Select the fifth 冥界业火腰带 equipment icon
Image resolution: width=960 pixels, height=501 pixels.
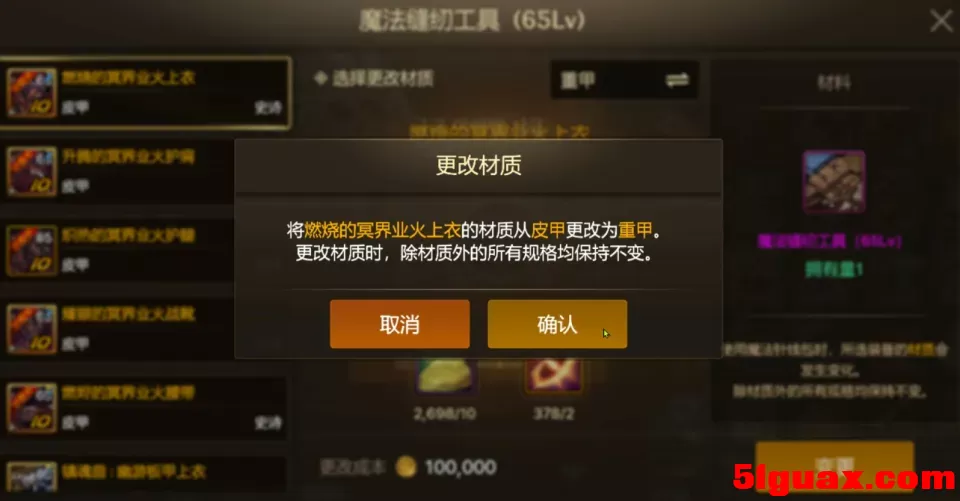(32, 407)
